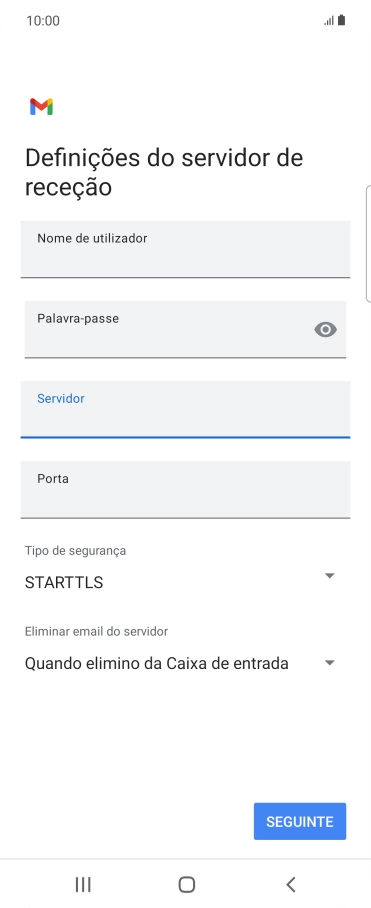Screen dimensions: 371x908
Task: Tap the battery status icon
Action: 341,21
